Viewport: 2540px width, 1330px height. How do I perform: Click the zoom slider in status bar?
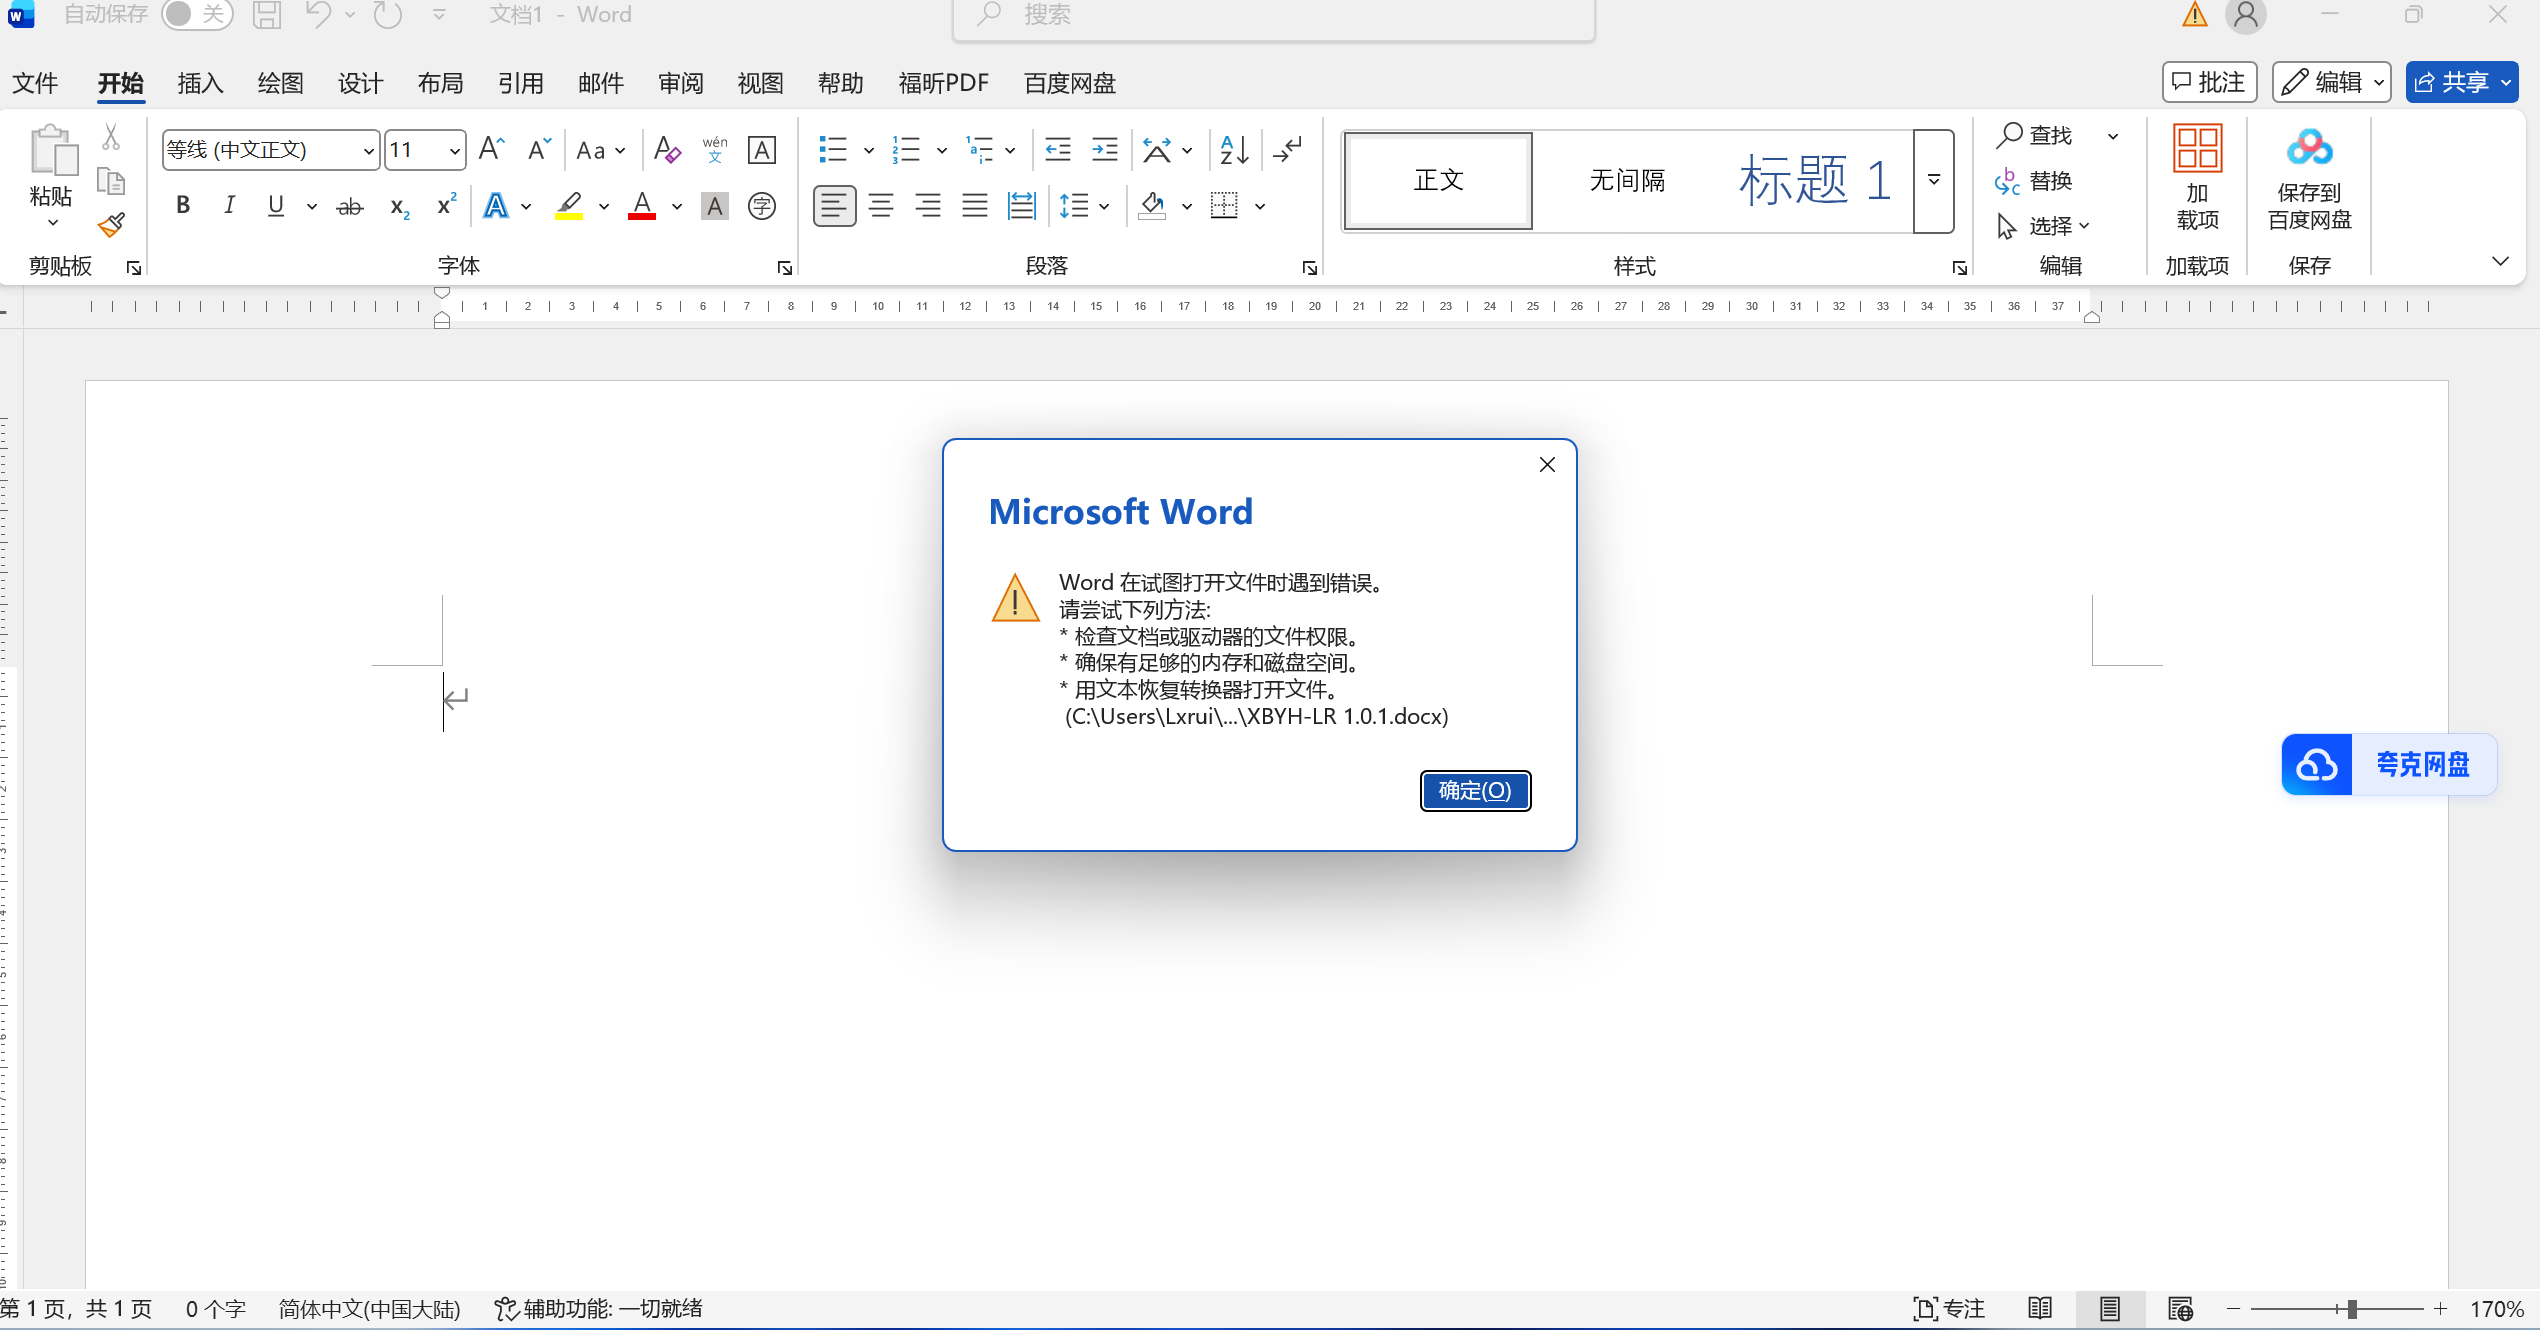[x=2352, y=1309]
